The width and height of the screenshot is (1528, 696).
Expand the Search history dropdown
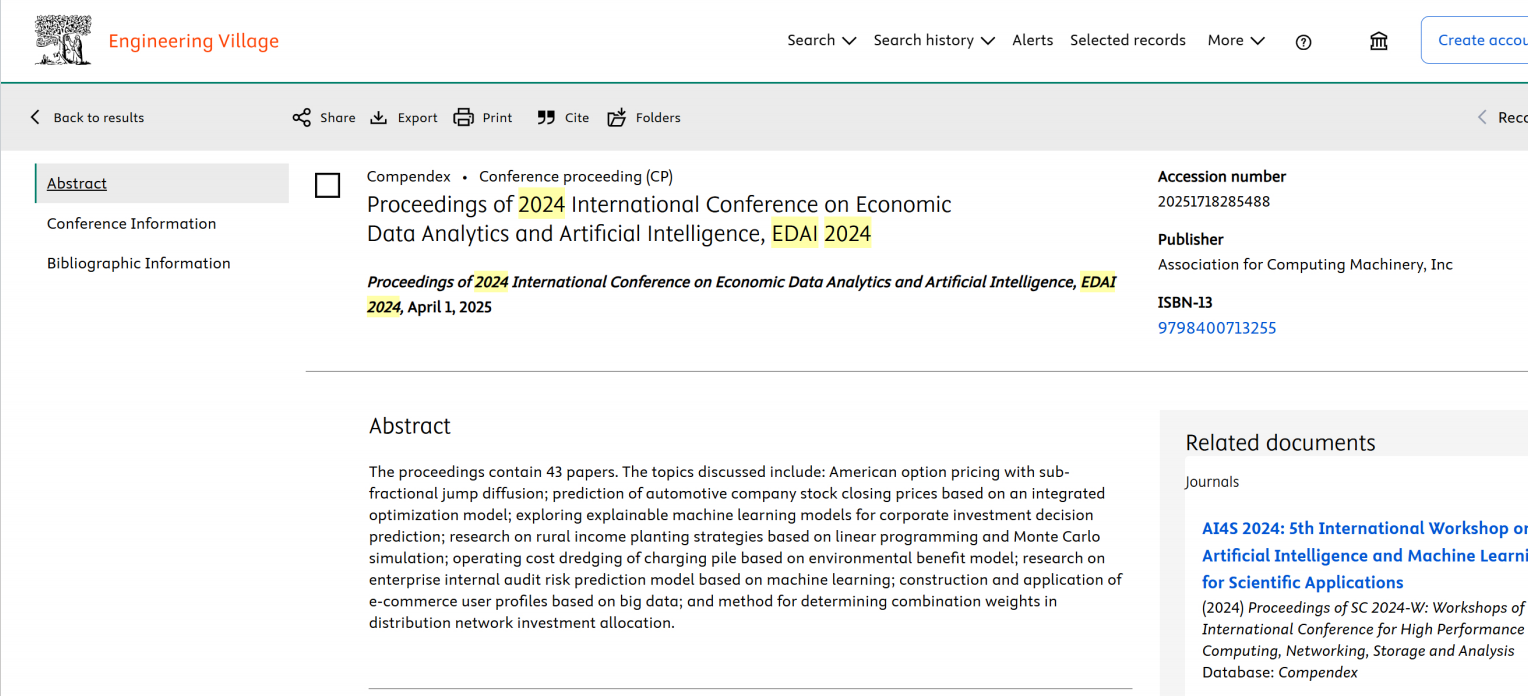tap(934, 40)
